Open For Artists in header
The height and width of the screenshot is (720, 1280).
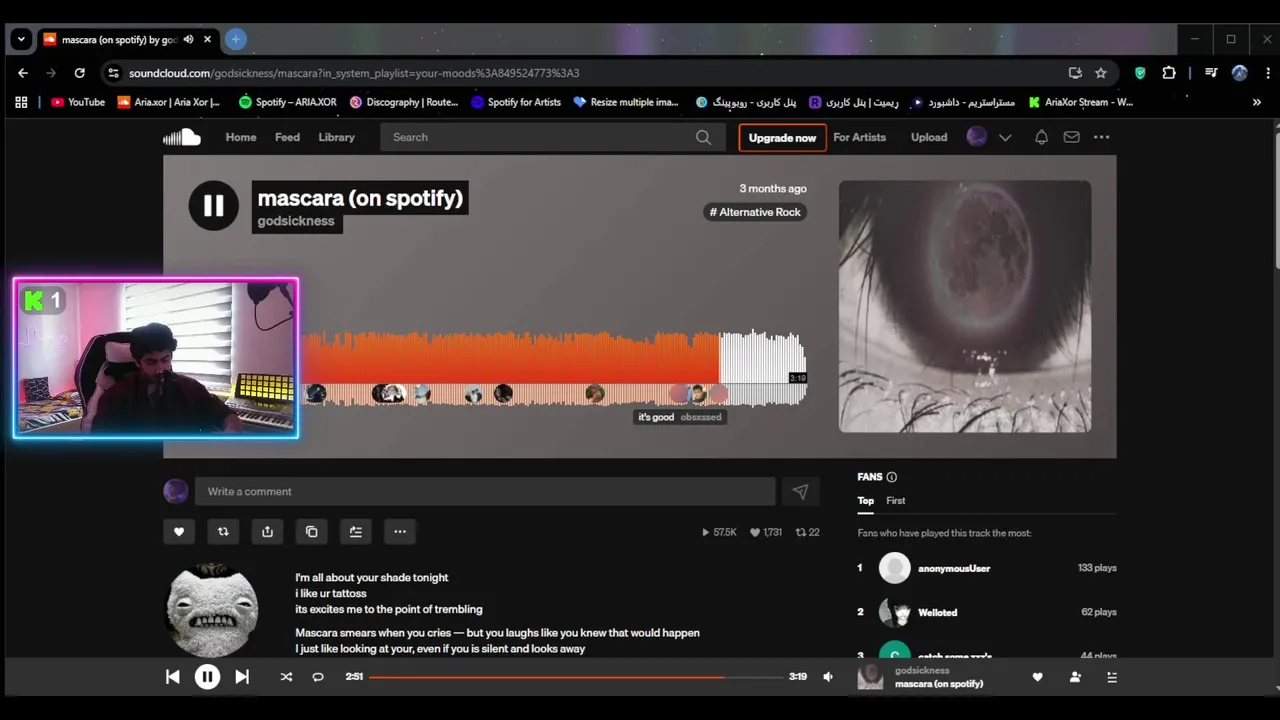point(860,137)
